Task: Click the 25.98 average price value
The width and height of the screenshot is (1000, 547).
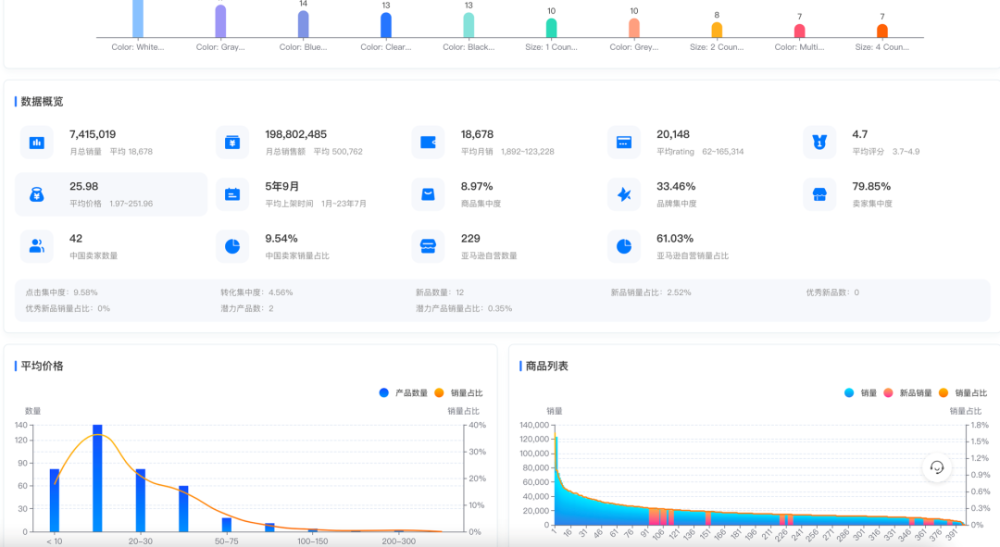Action: pyautogui.click(x=84, y=186)
